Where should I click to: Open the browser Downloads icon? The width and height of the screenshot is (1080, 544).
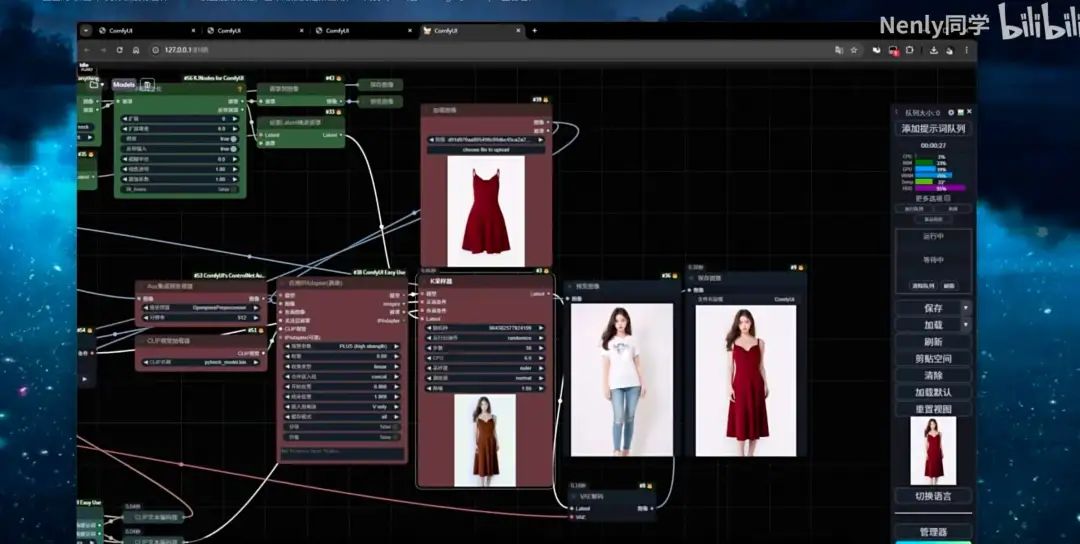click(933, 50)
